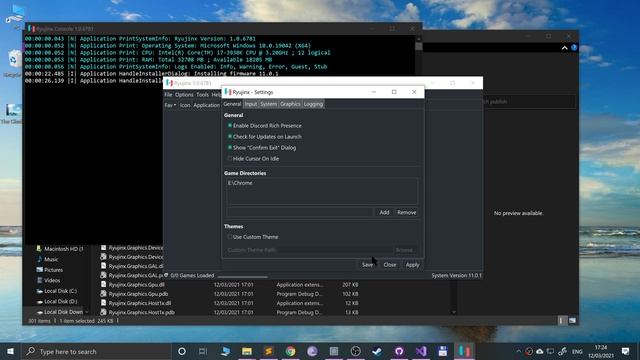Click Add game directory button
This screenshot has width=640, height=360.
pyautogui.click(x=384, y=212)
